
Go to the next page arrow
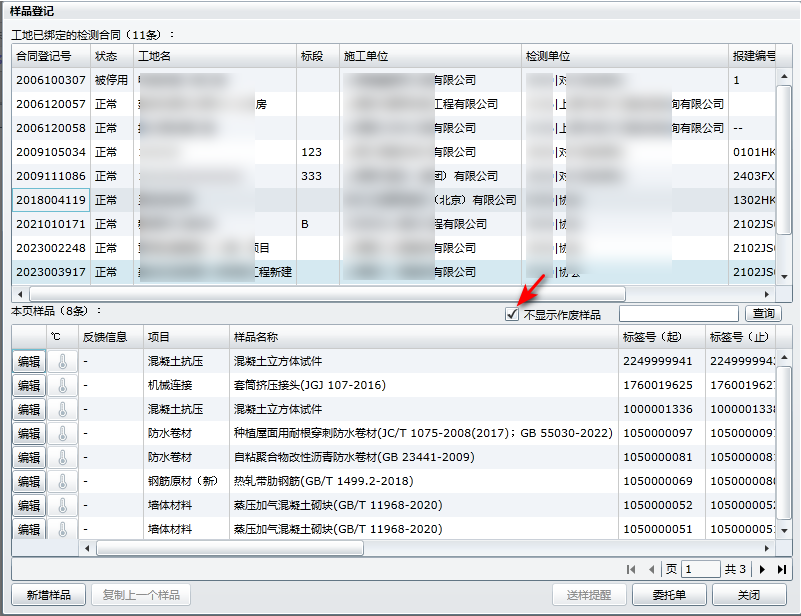(762, 569)
